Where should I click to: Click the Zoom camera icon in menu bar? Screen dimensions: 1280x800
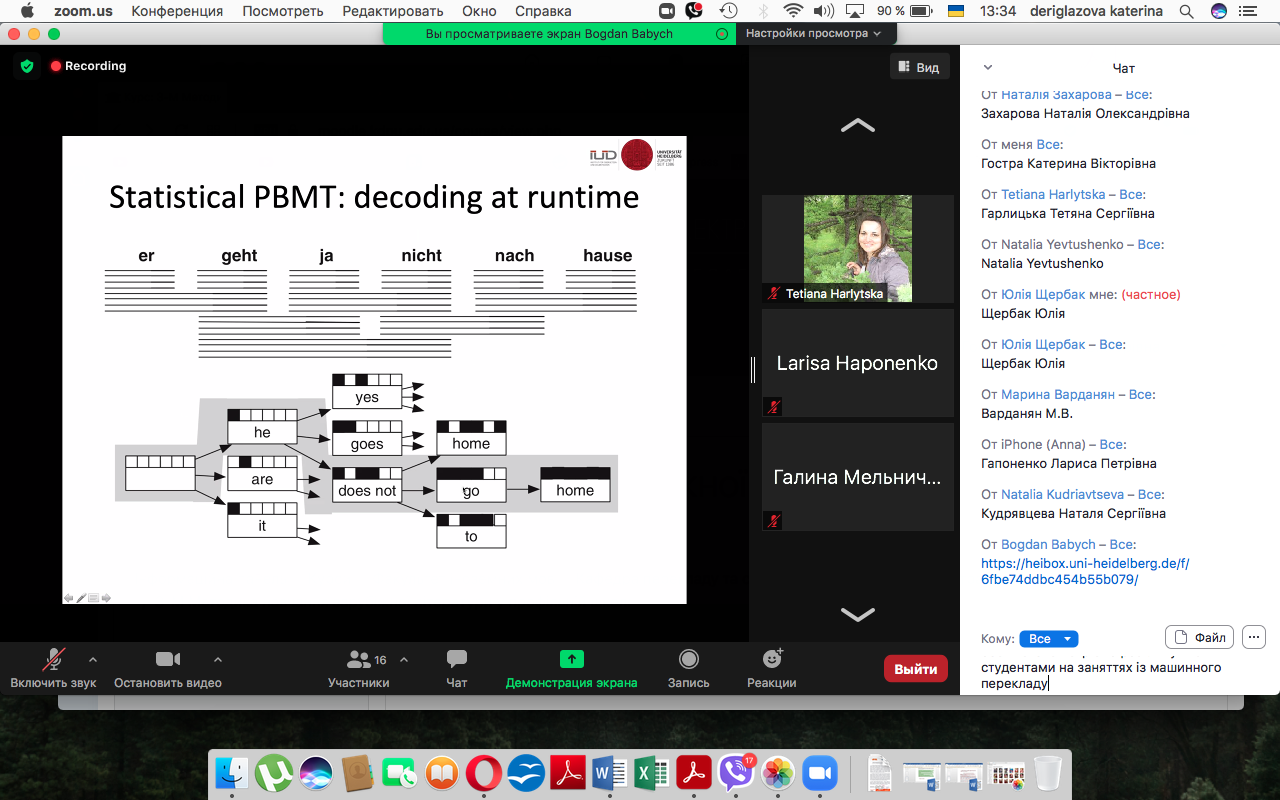tap(668, 11)
